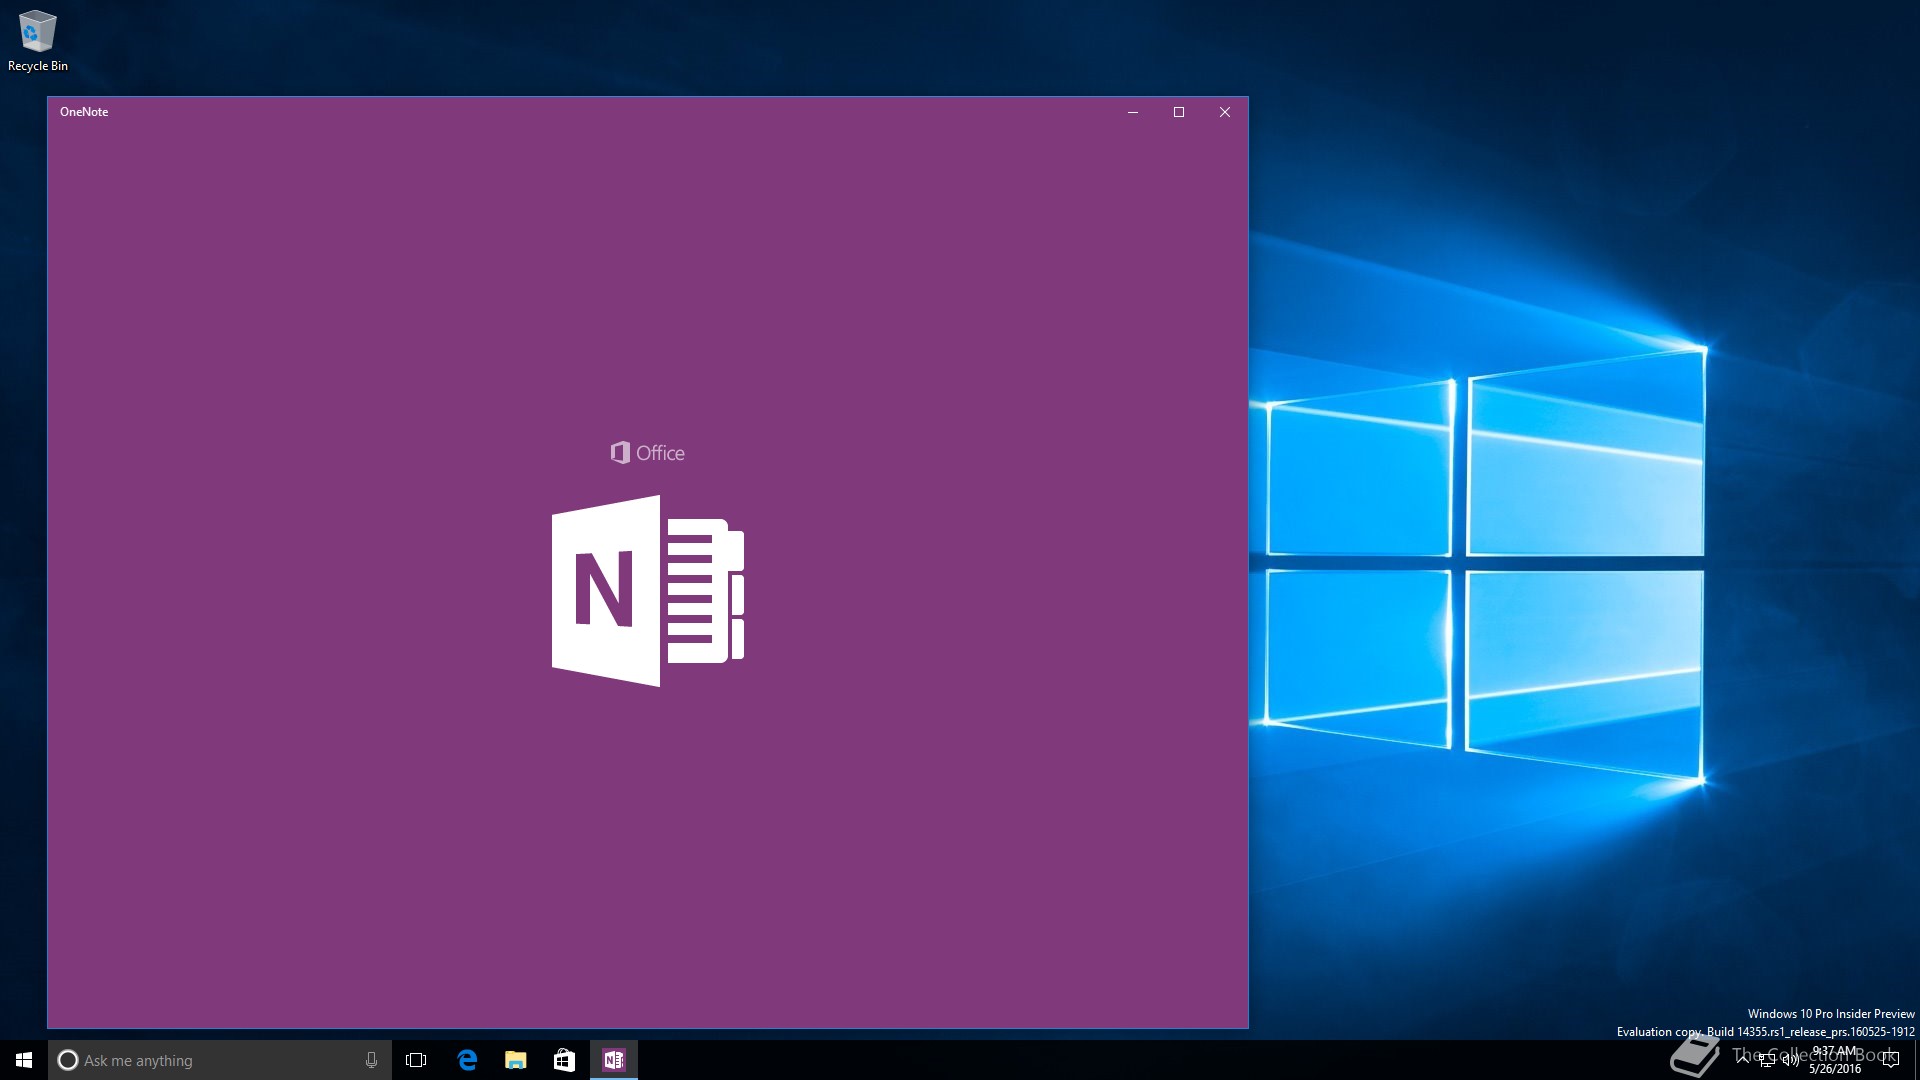Click the OneNote notebook logo on the splash screen
The image size is (1920, 1080).
tap(647, 590)
